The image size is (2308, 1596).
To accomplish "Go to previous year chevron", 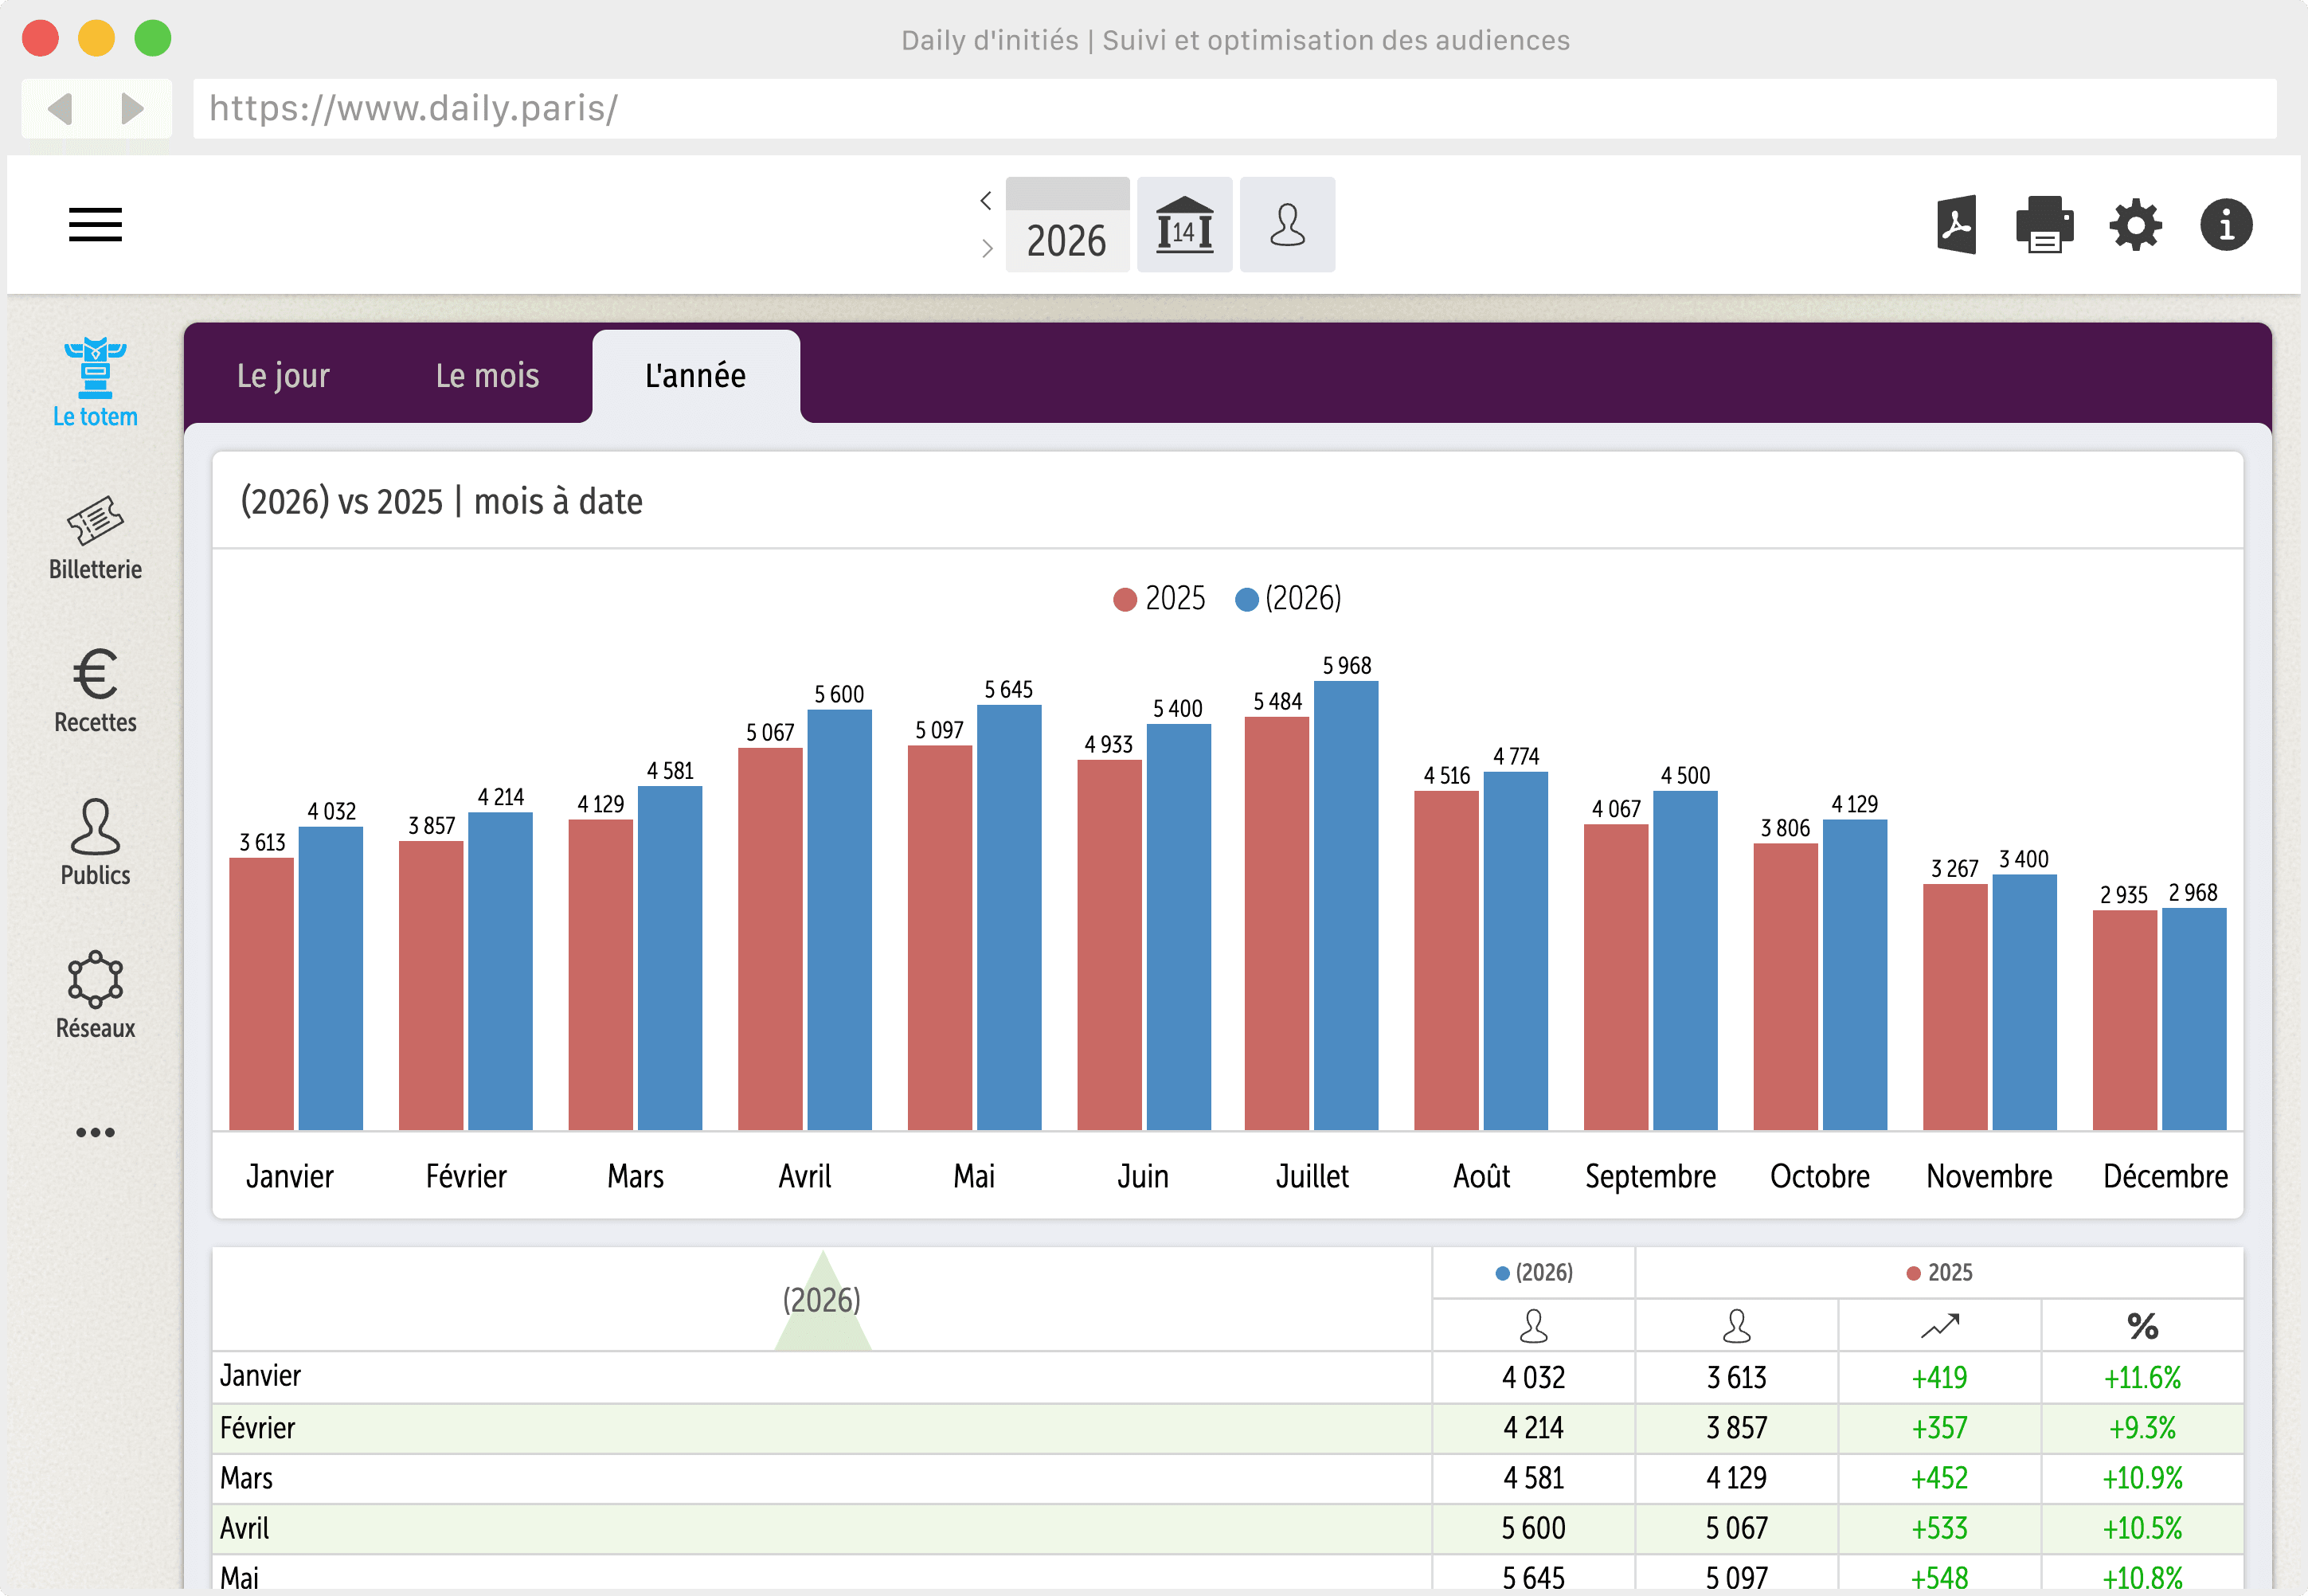I will (986, 201).
